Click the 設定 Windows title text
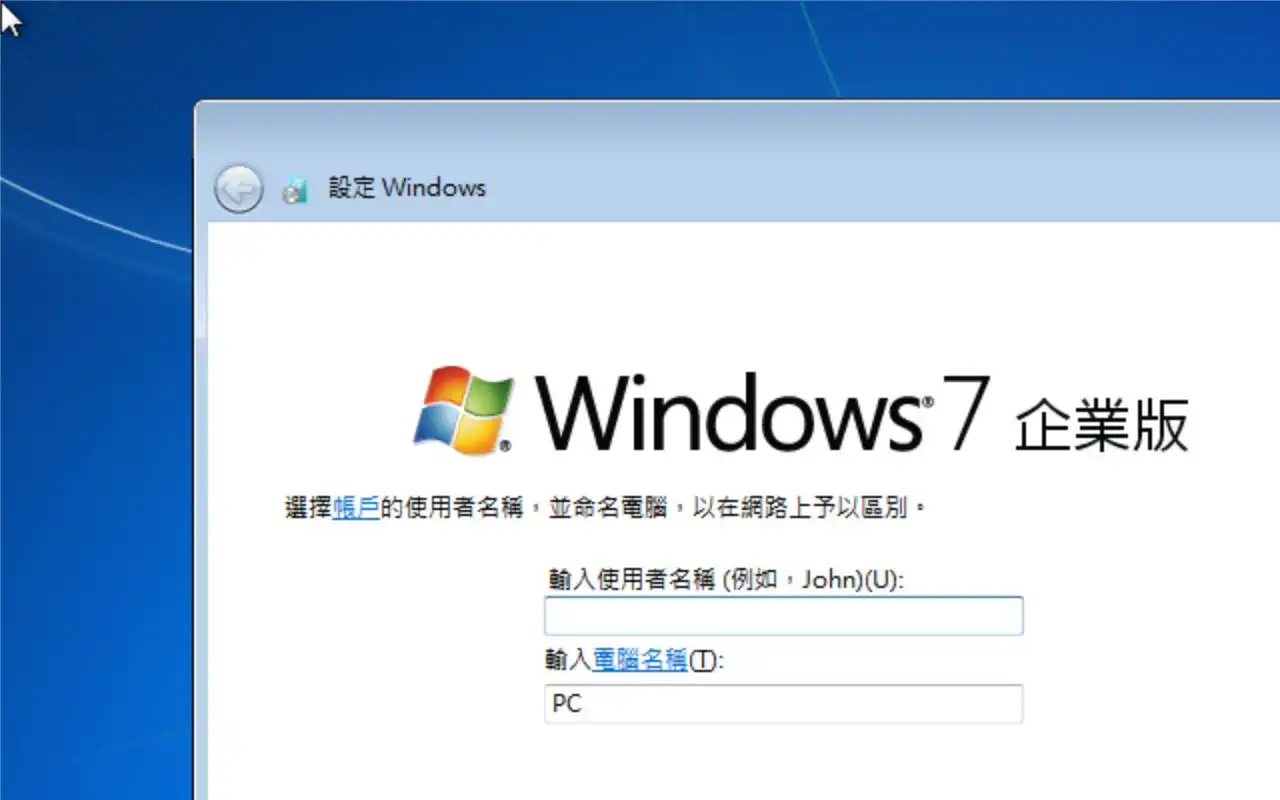The width and height of the screenshot is (1280, 800). pyautogui.click(x=408, y=188)
